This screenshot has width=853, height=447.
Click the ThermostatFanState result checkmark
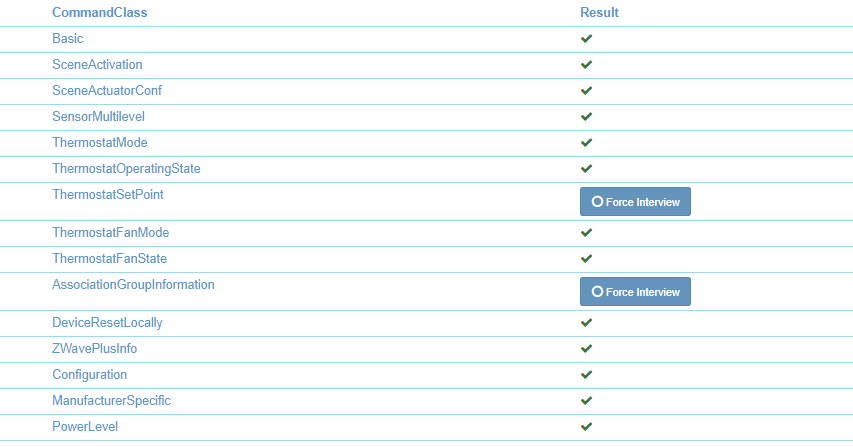coord(587,259)
